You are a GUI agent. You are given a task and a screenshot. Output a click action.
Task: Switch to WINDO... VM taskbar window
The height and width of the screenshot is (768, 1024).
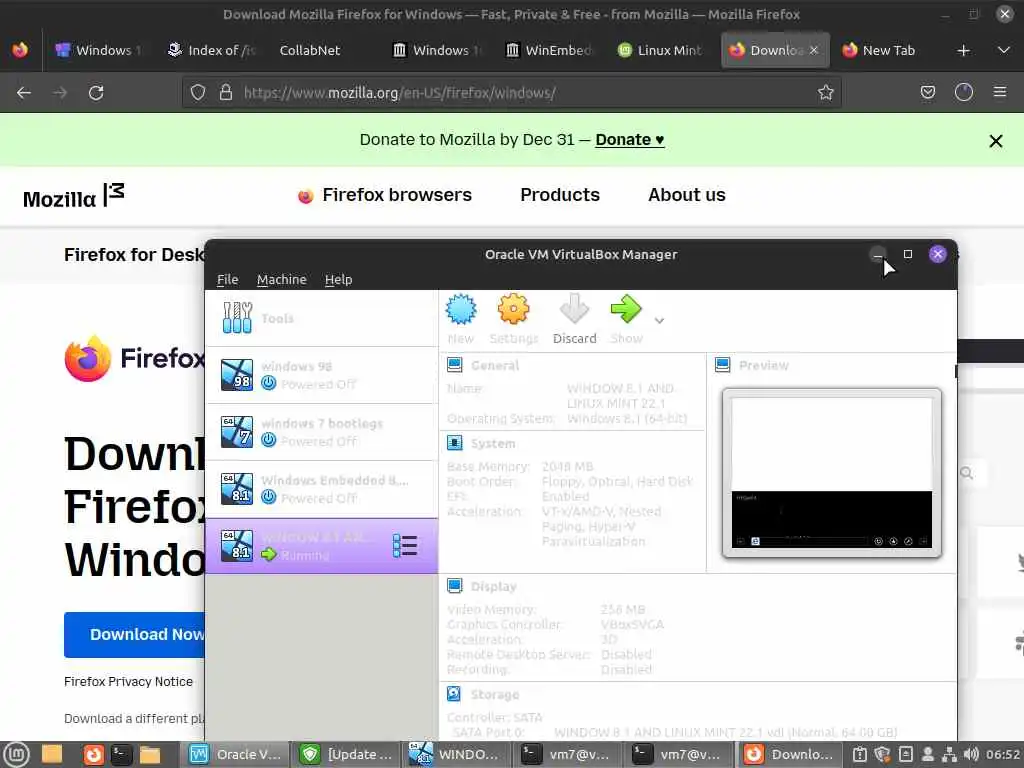click(x=456, y=755)
